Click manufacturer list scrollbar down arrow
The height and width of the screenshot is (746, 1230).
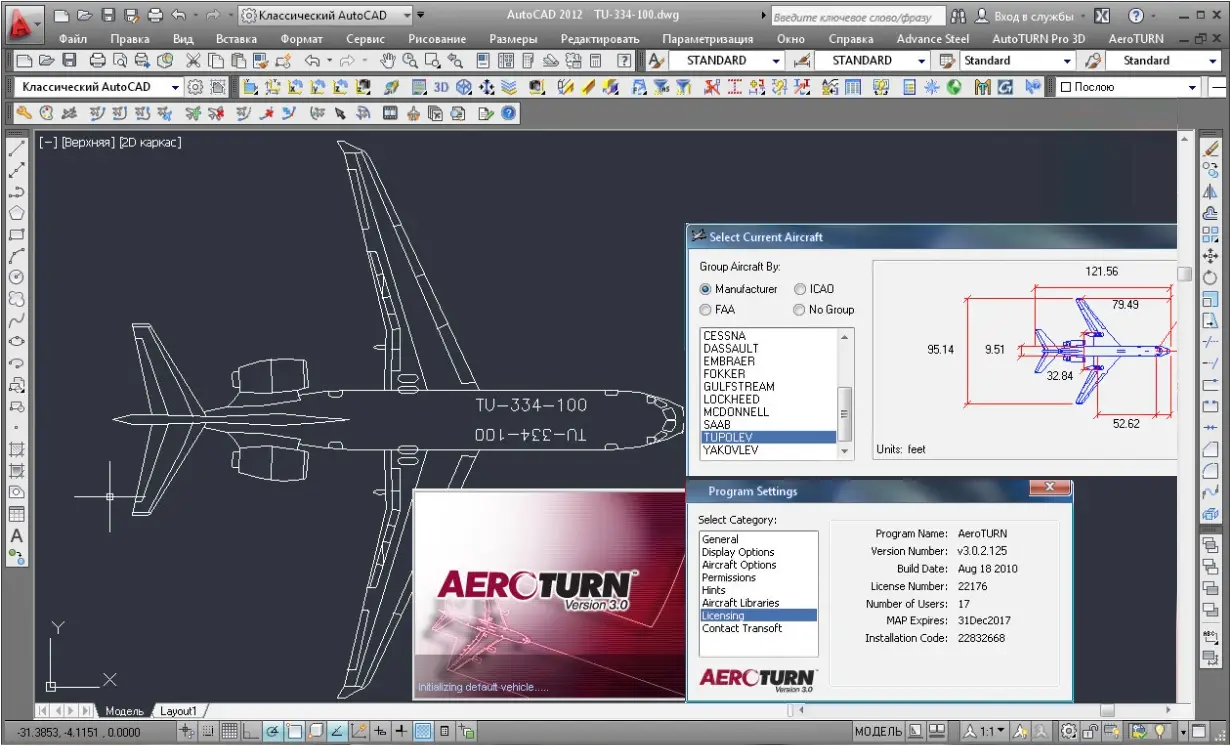[x=845, y=451]
